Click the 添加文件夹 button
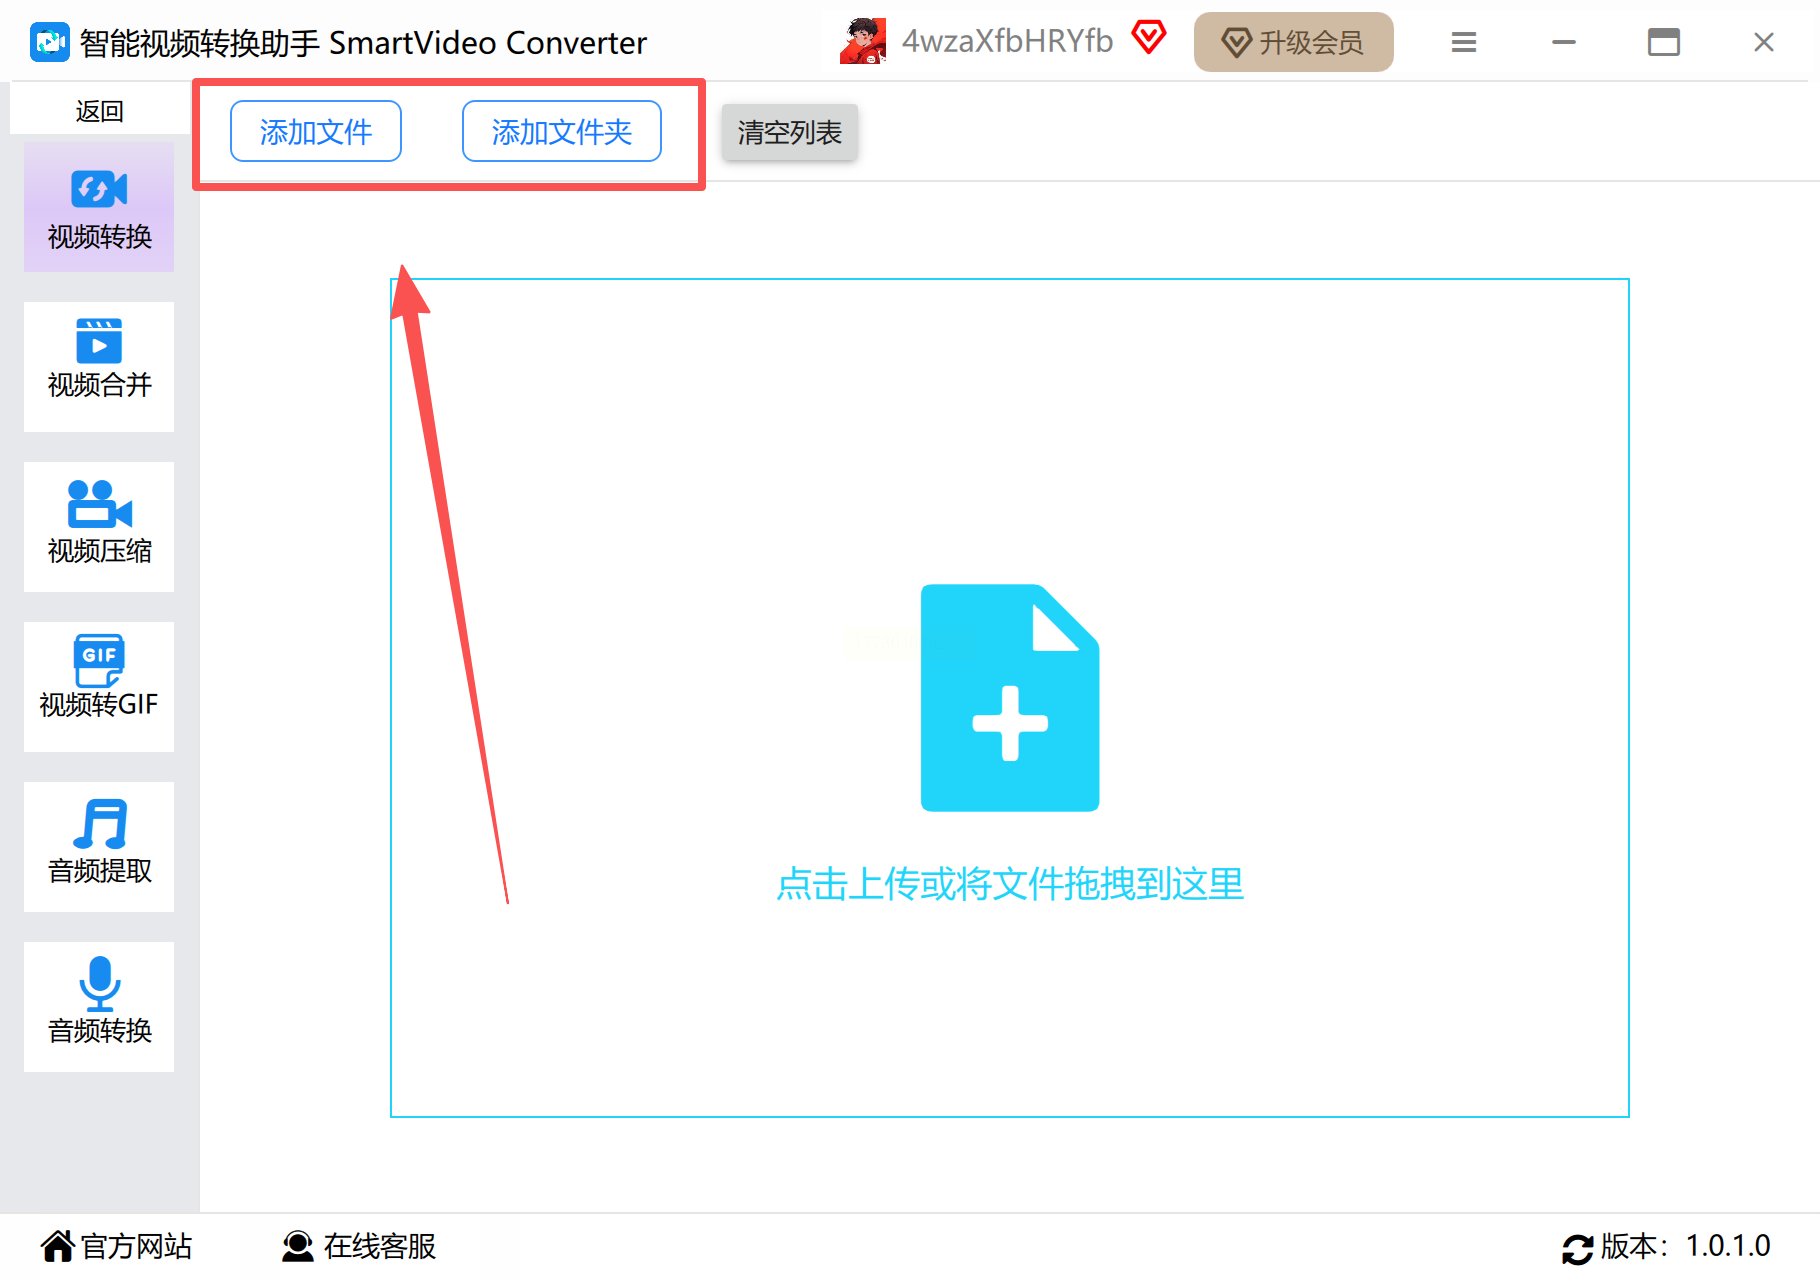The image size is (1820, 1280). 562,131
